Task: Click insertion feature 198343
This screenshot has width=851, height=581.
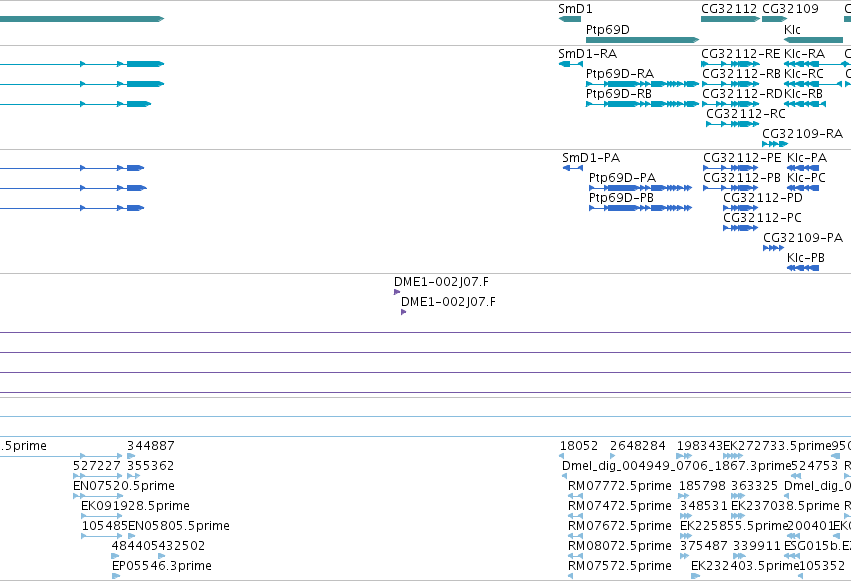Action: [x=684, y=456]
